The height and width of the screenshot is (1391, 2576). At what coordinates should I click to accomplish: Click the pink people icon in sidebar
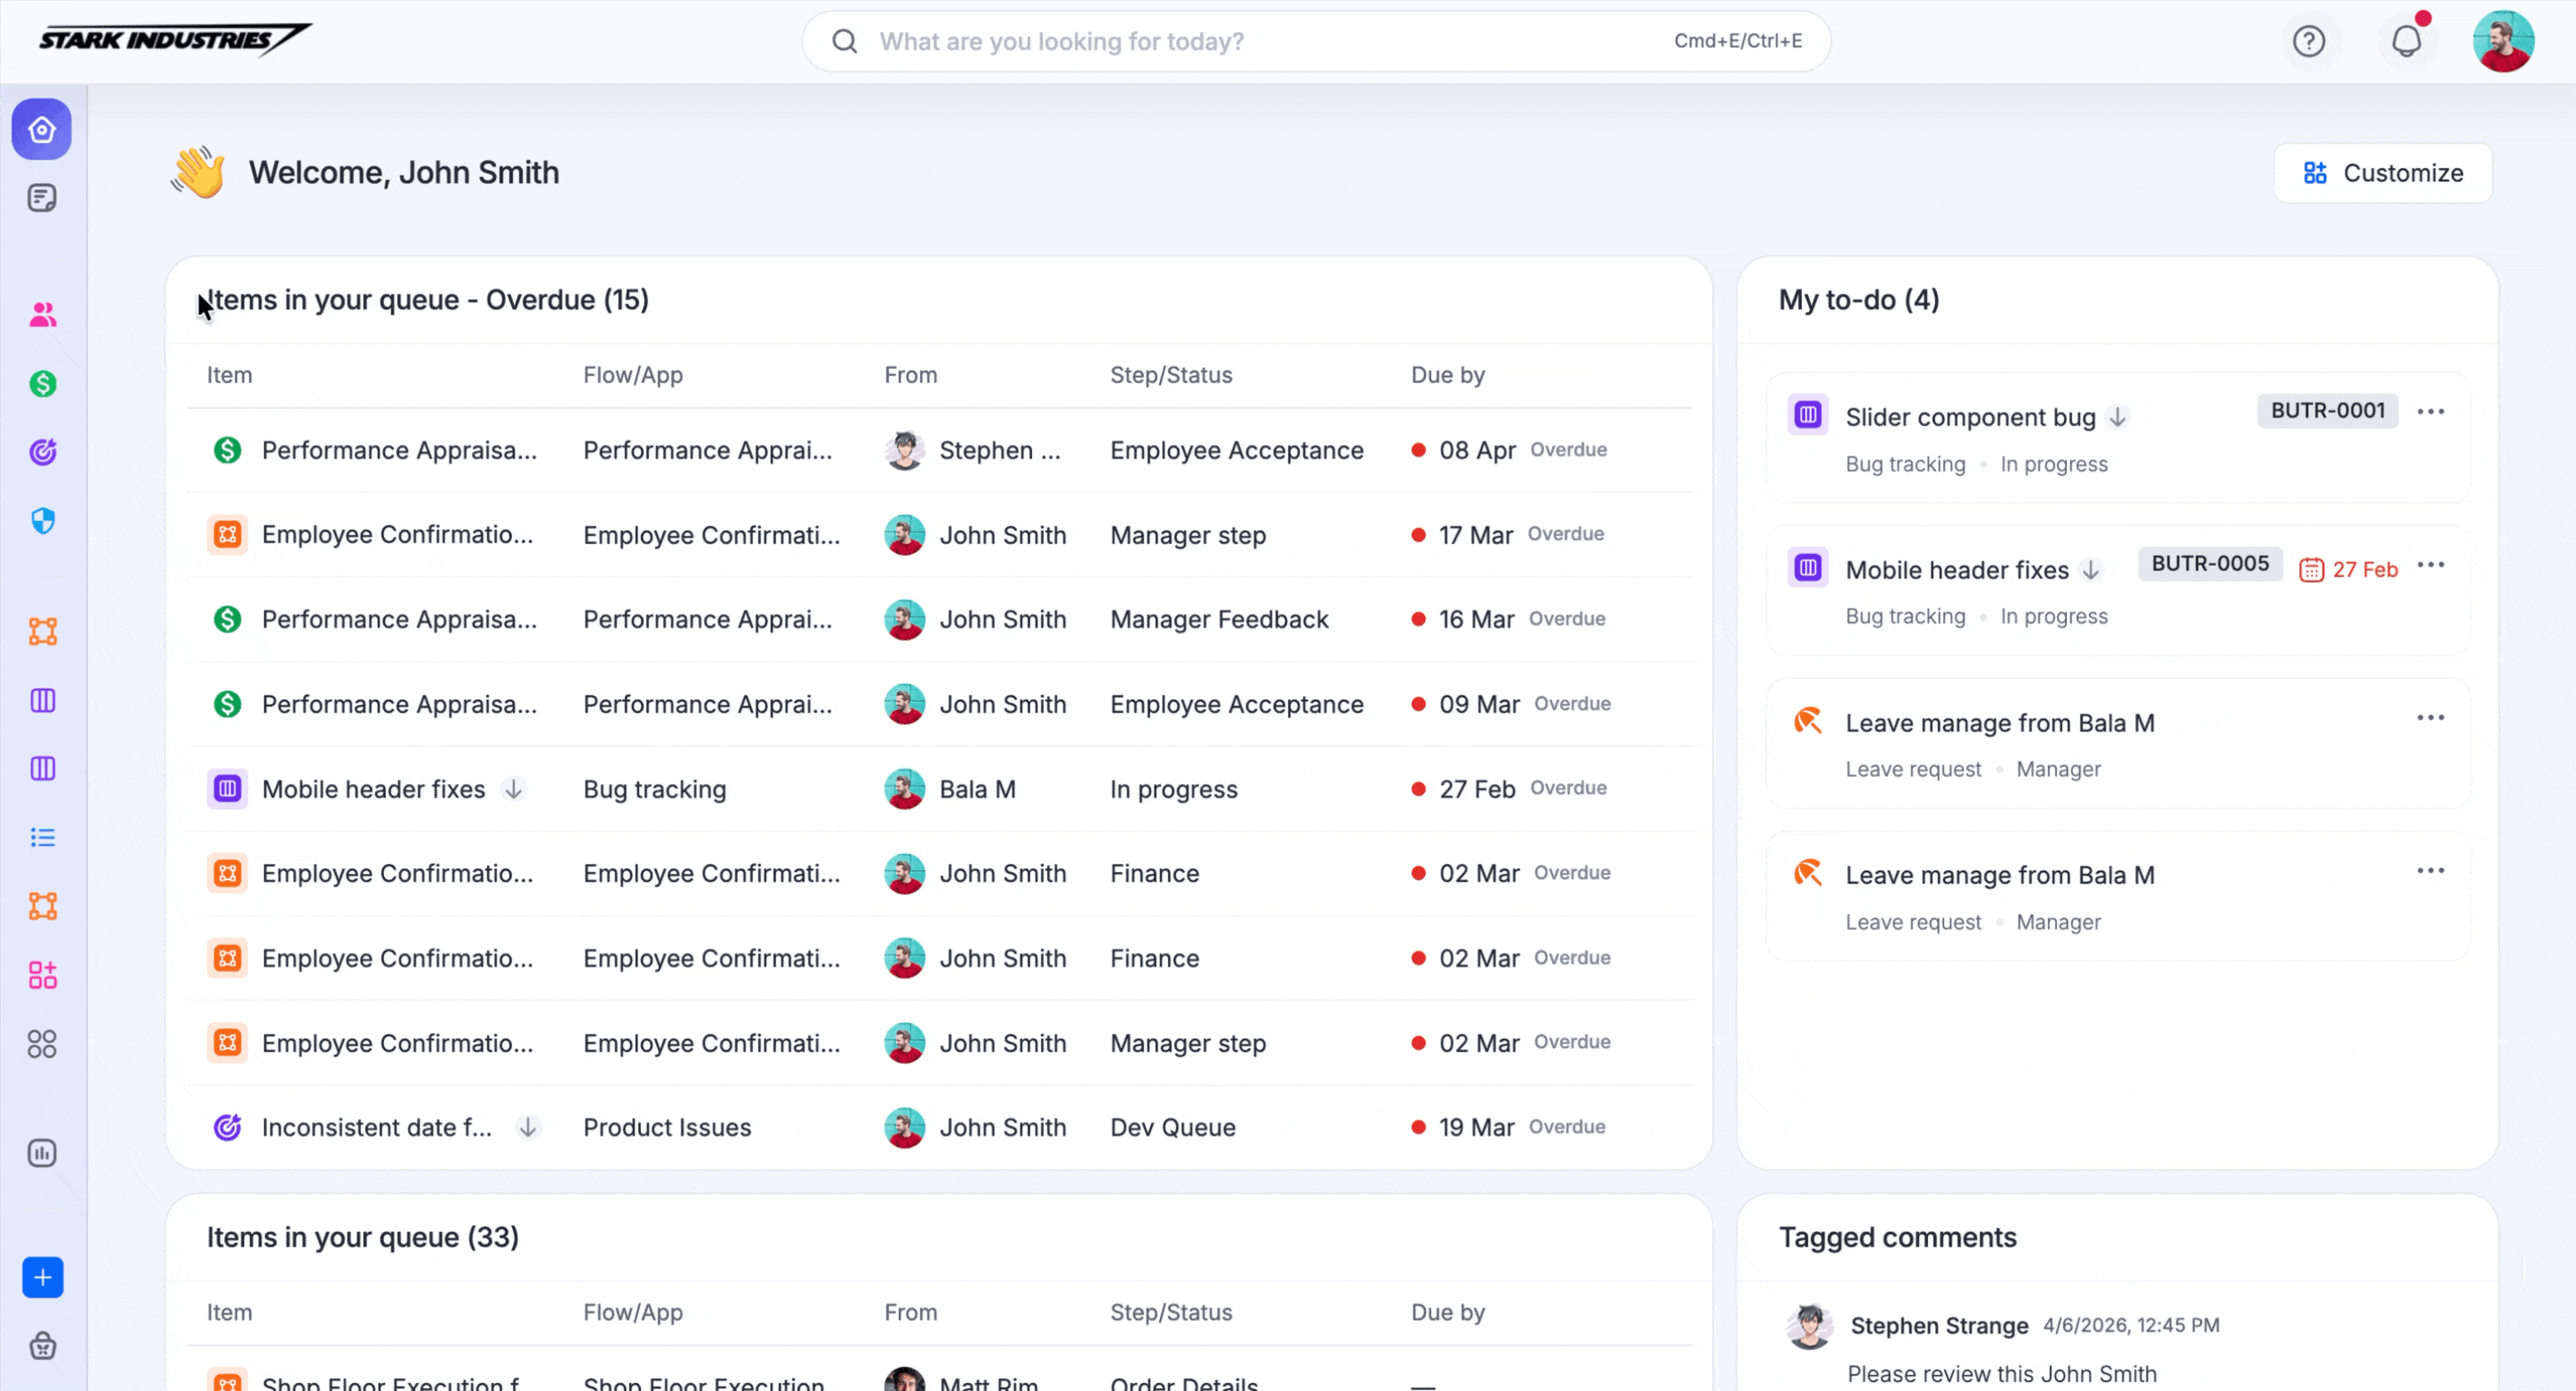click(42, 315)
